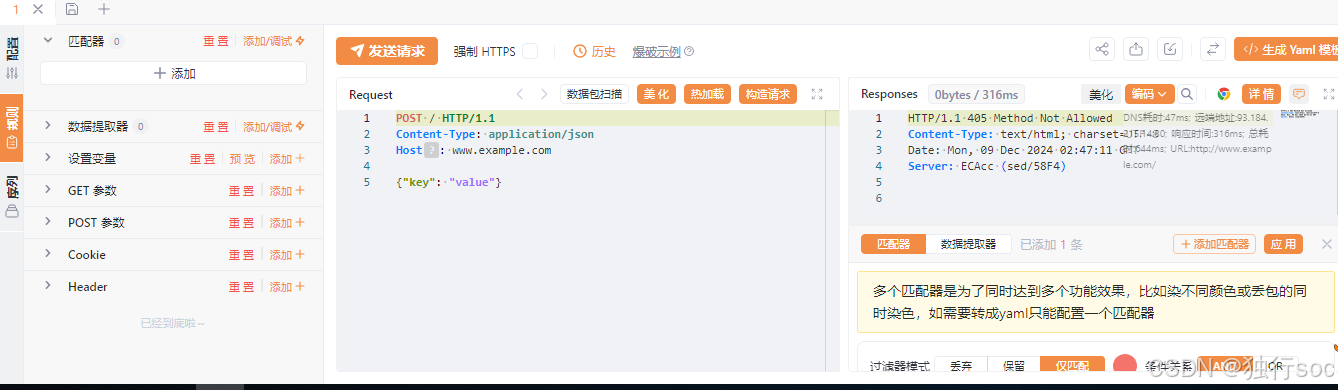Select the OR condition option
Viewport: 1338px width, 390px height.
click(1275, 367)
